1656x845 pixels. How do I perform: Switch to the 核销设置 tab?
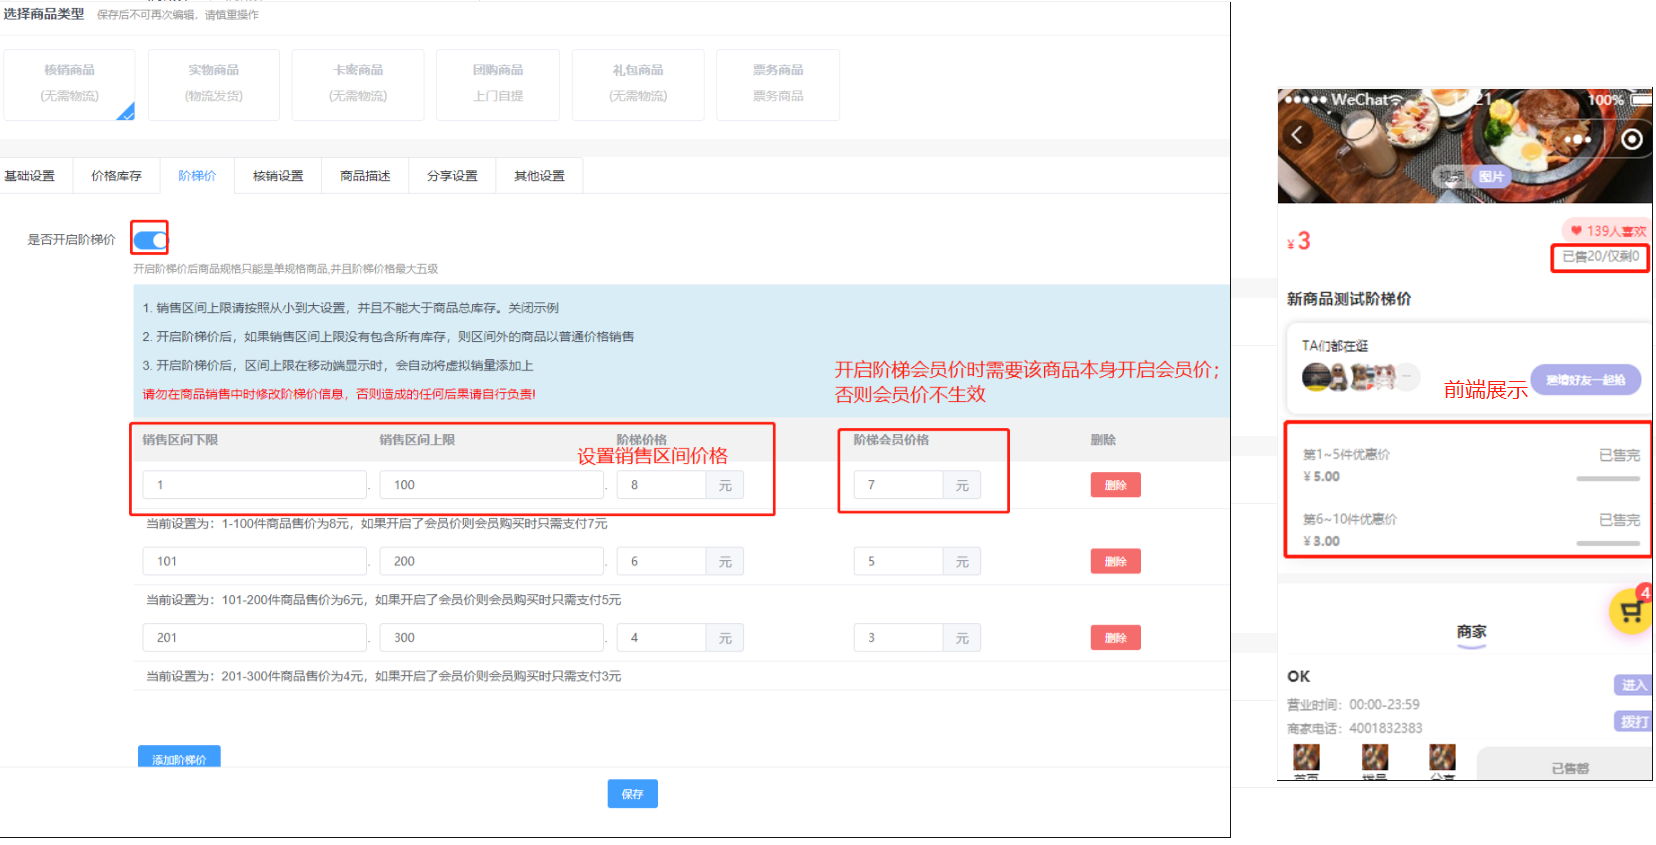click(x=278, y=176)
